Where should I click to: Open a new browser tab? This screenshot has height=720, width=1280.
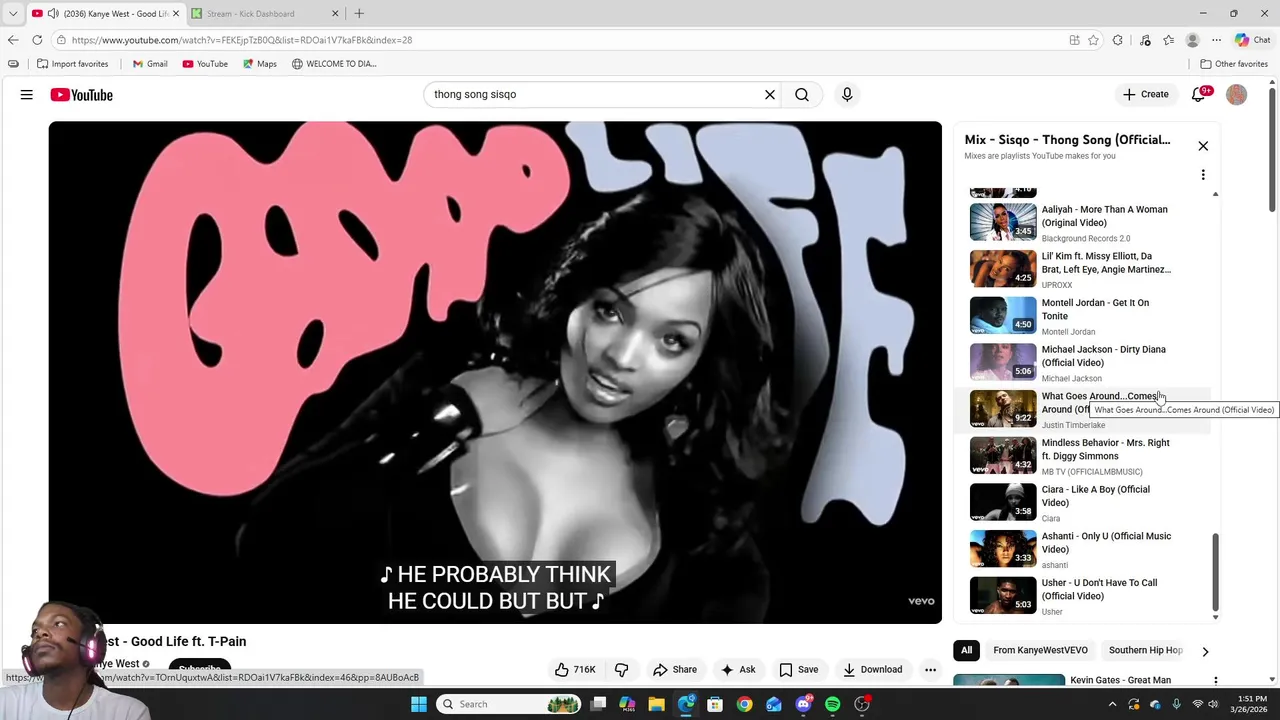point(359,14)
